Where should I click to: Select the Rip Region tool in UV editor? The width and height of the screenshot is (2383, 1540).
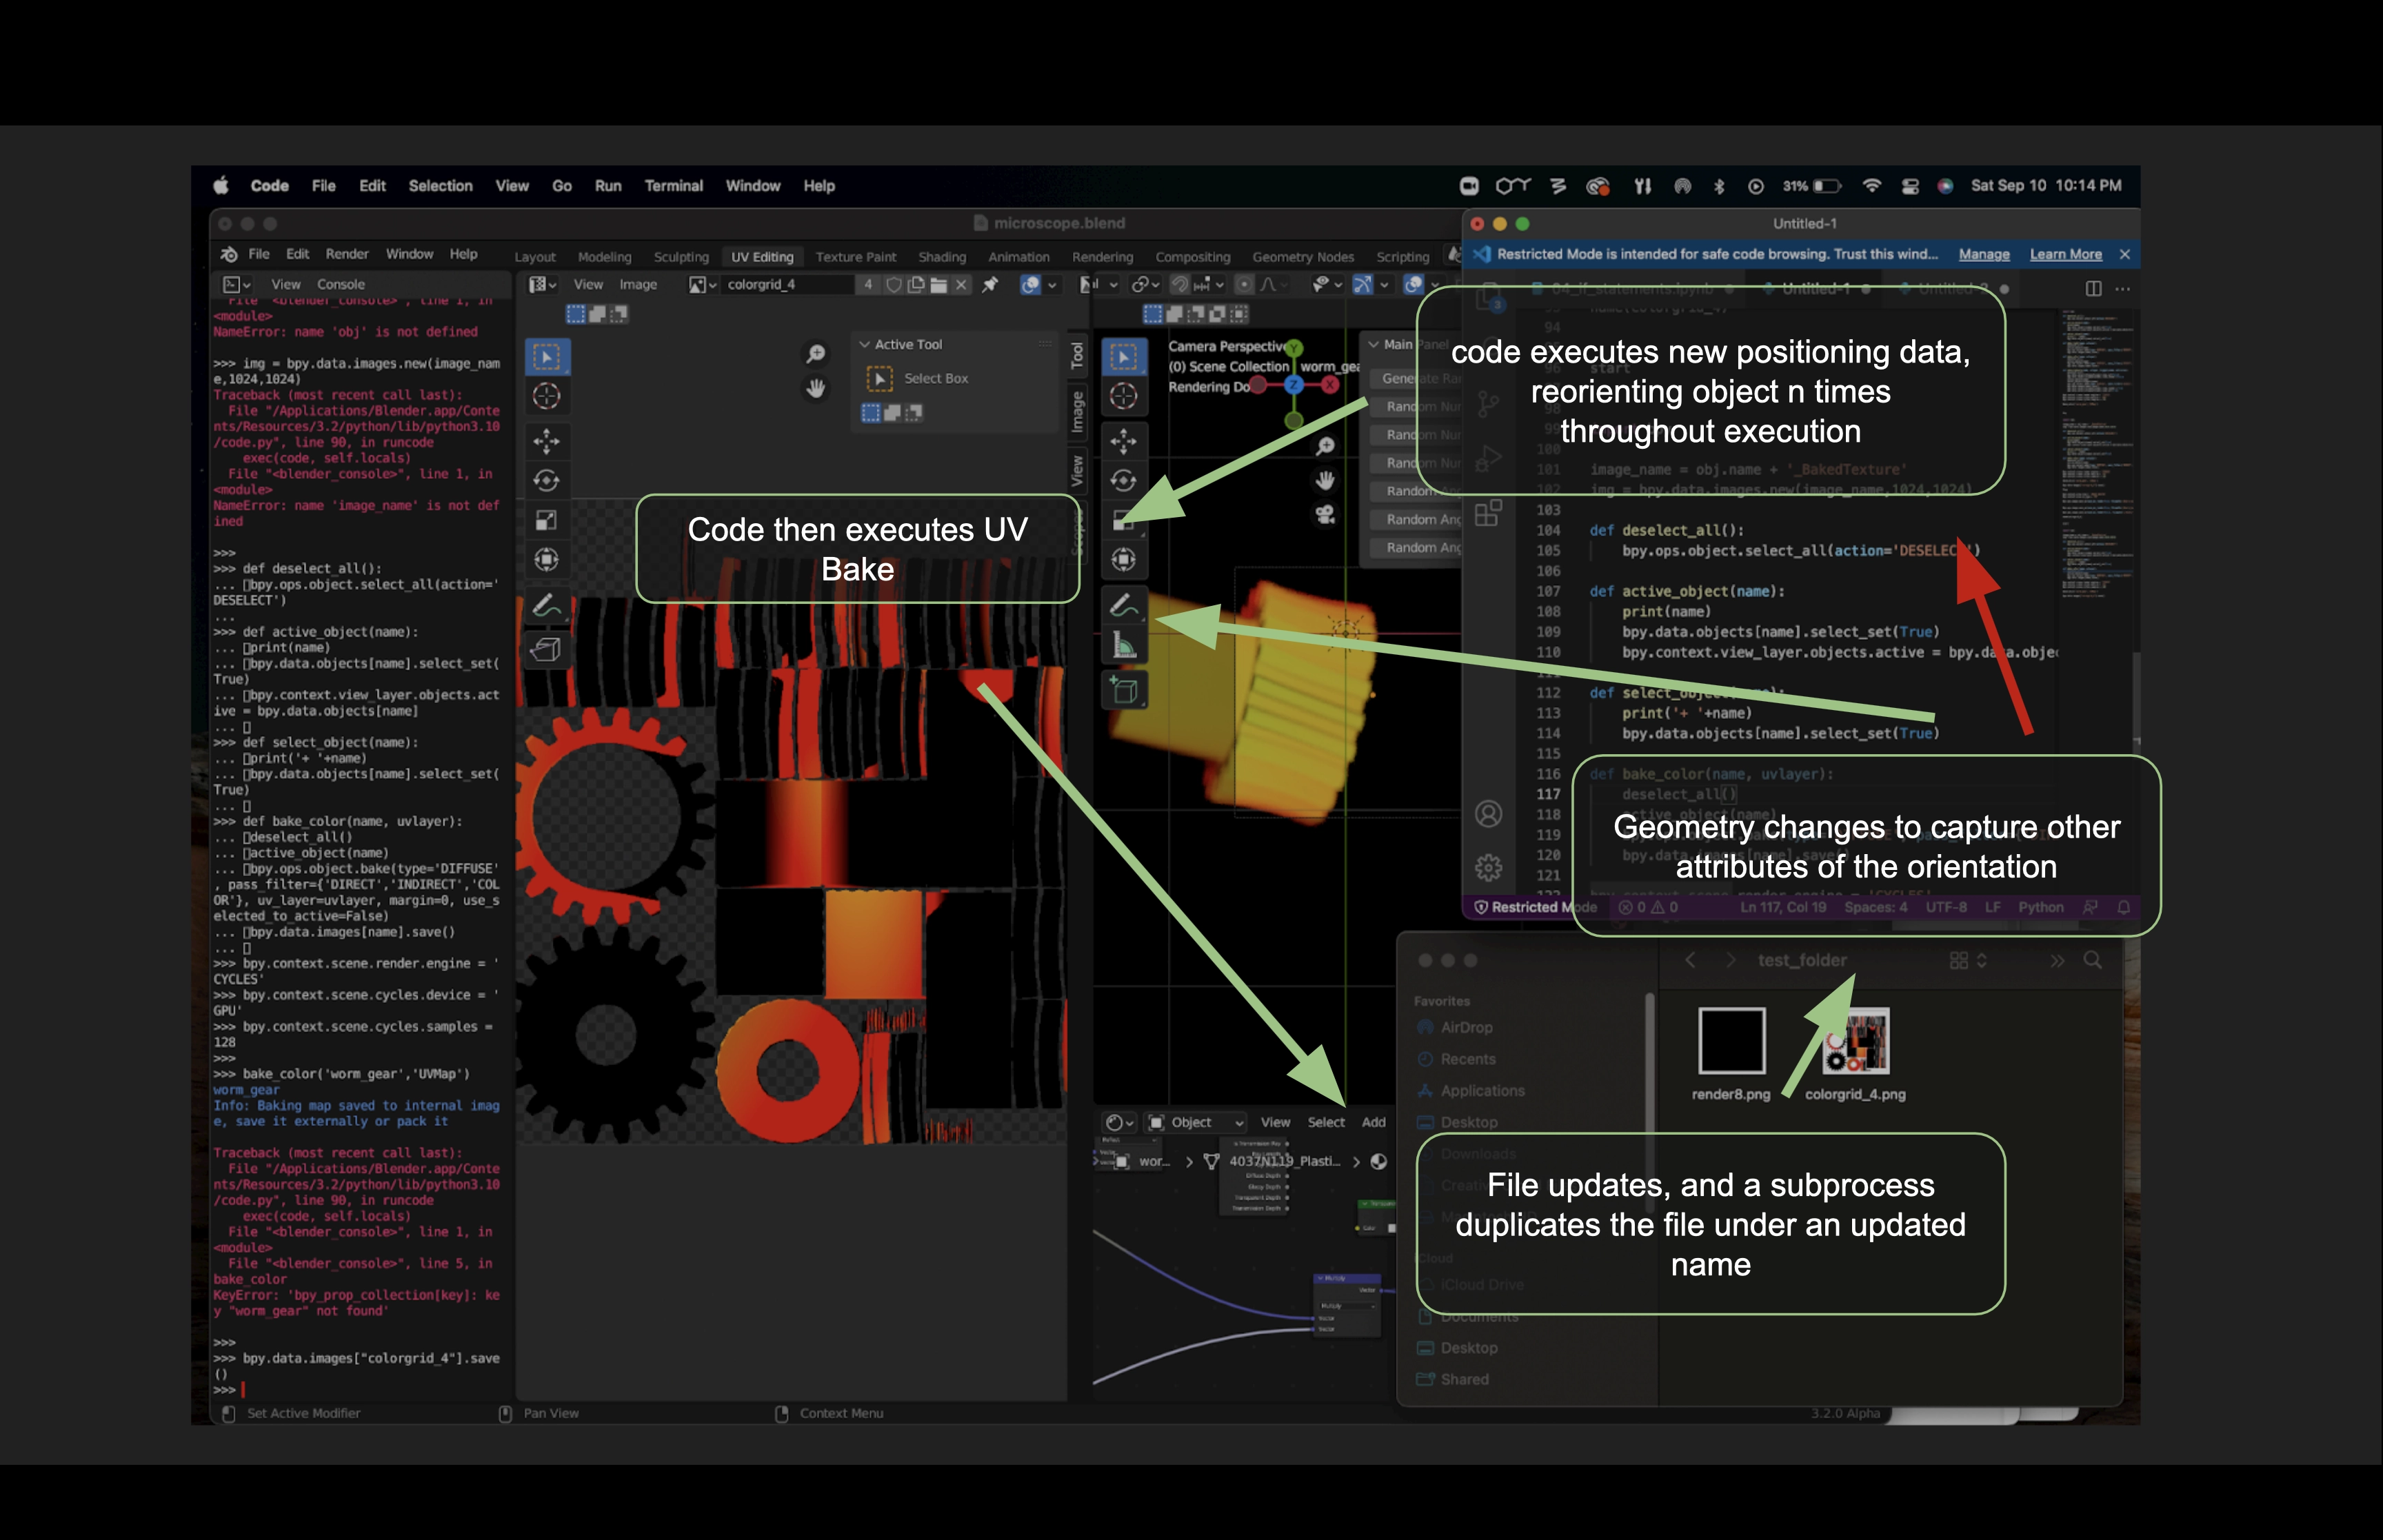[546, 650]
